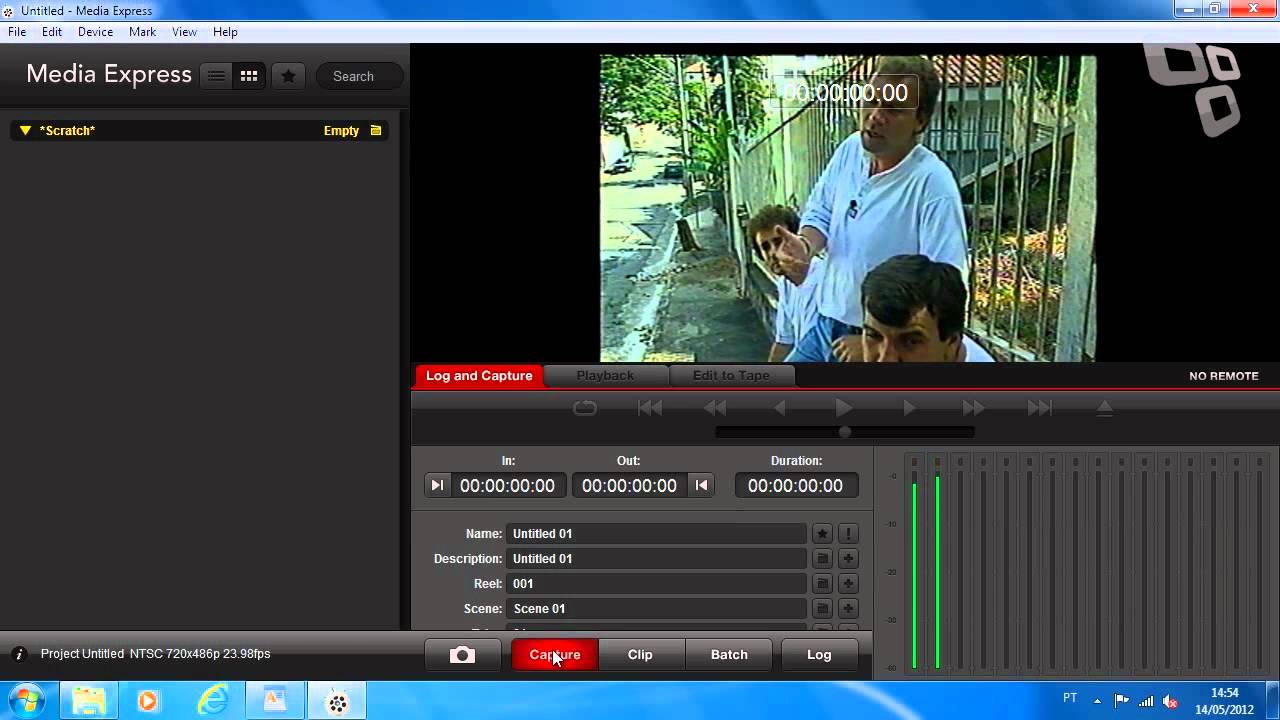Switch to thumbnail grid view
1280x720 pixels.
(249, 76)
